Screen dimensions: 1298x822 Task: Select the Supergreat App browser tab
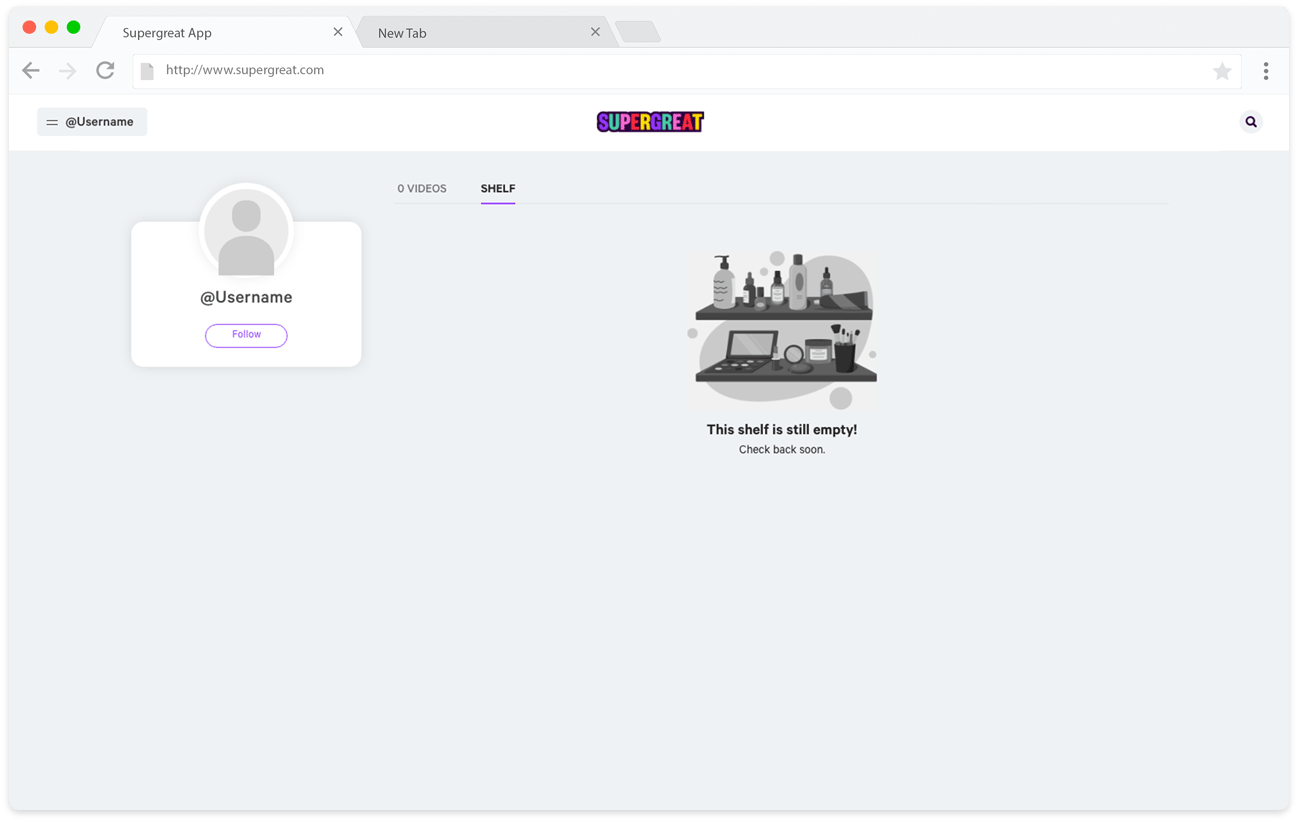coord(225,32)
